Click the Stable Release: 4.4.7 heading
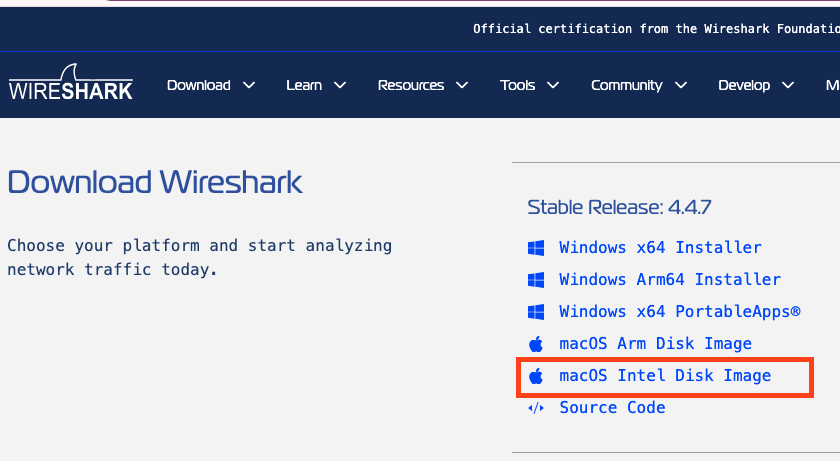 [x=619, y=207]
